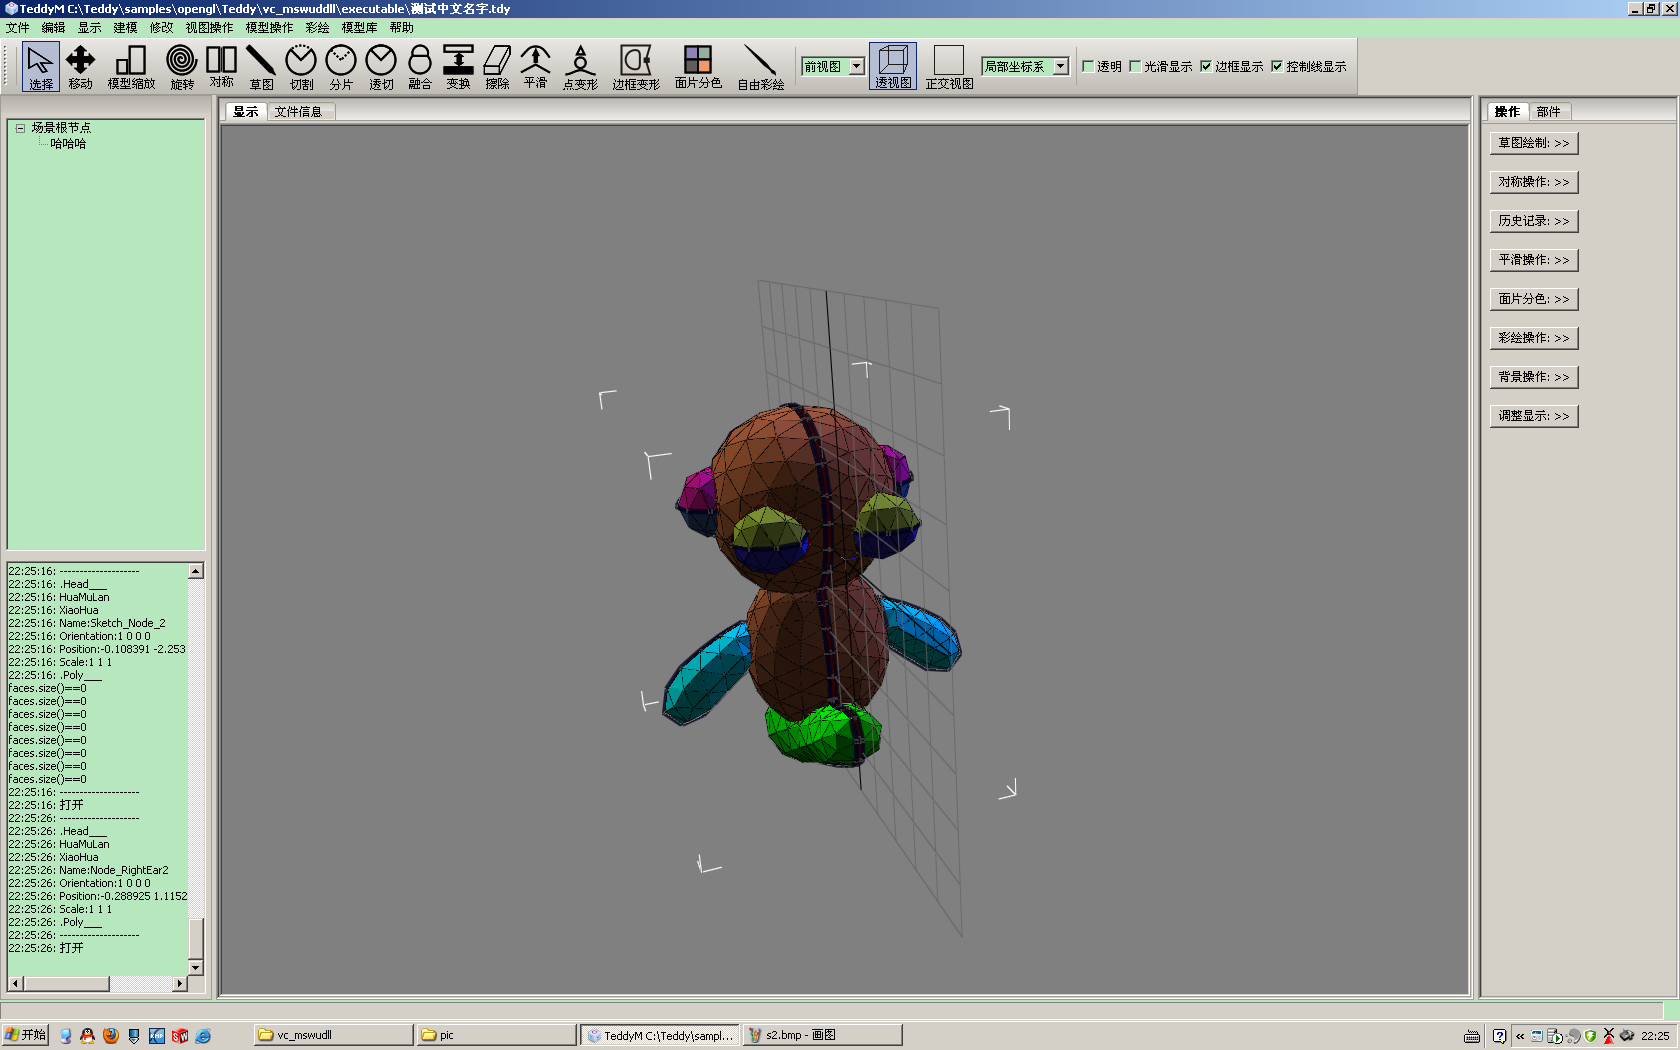The image size is (1680, 1050).
Task: Select the 草图 sketch tool
Action: click(261, 67)
